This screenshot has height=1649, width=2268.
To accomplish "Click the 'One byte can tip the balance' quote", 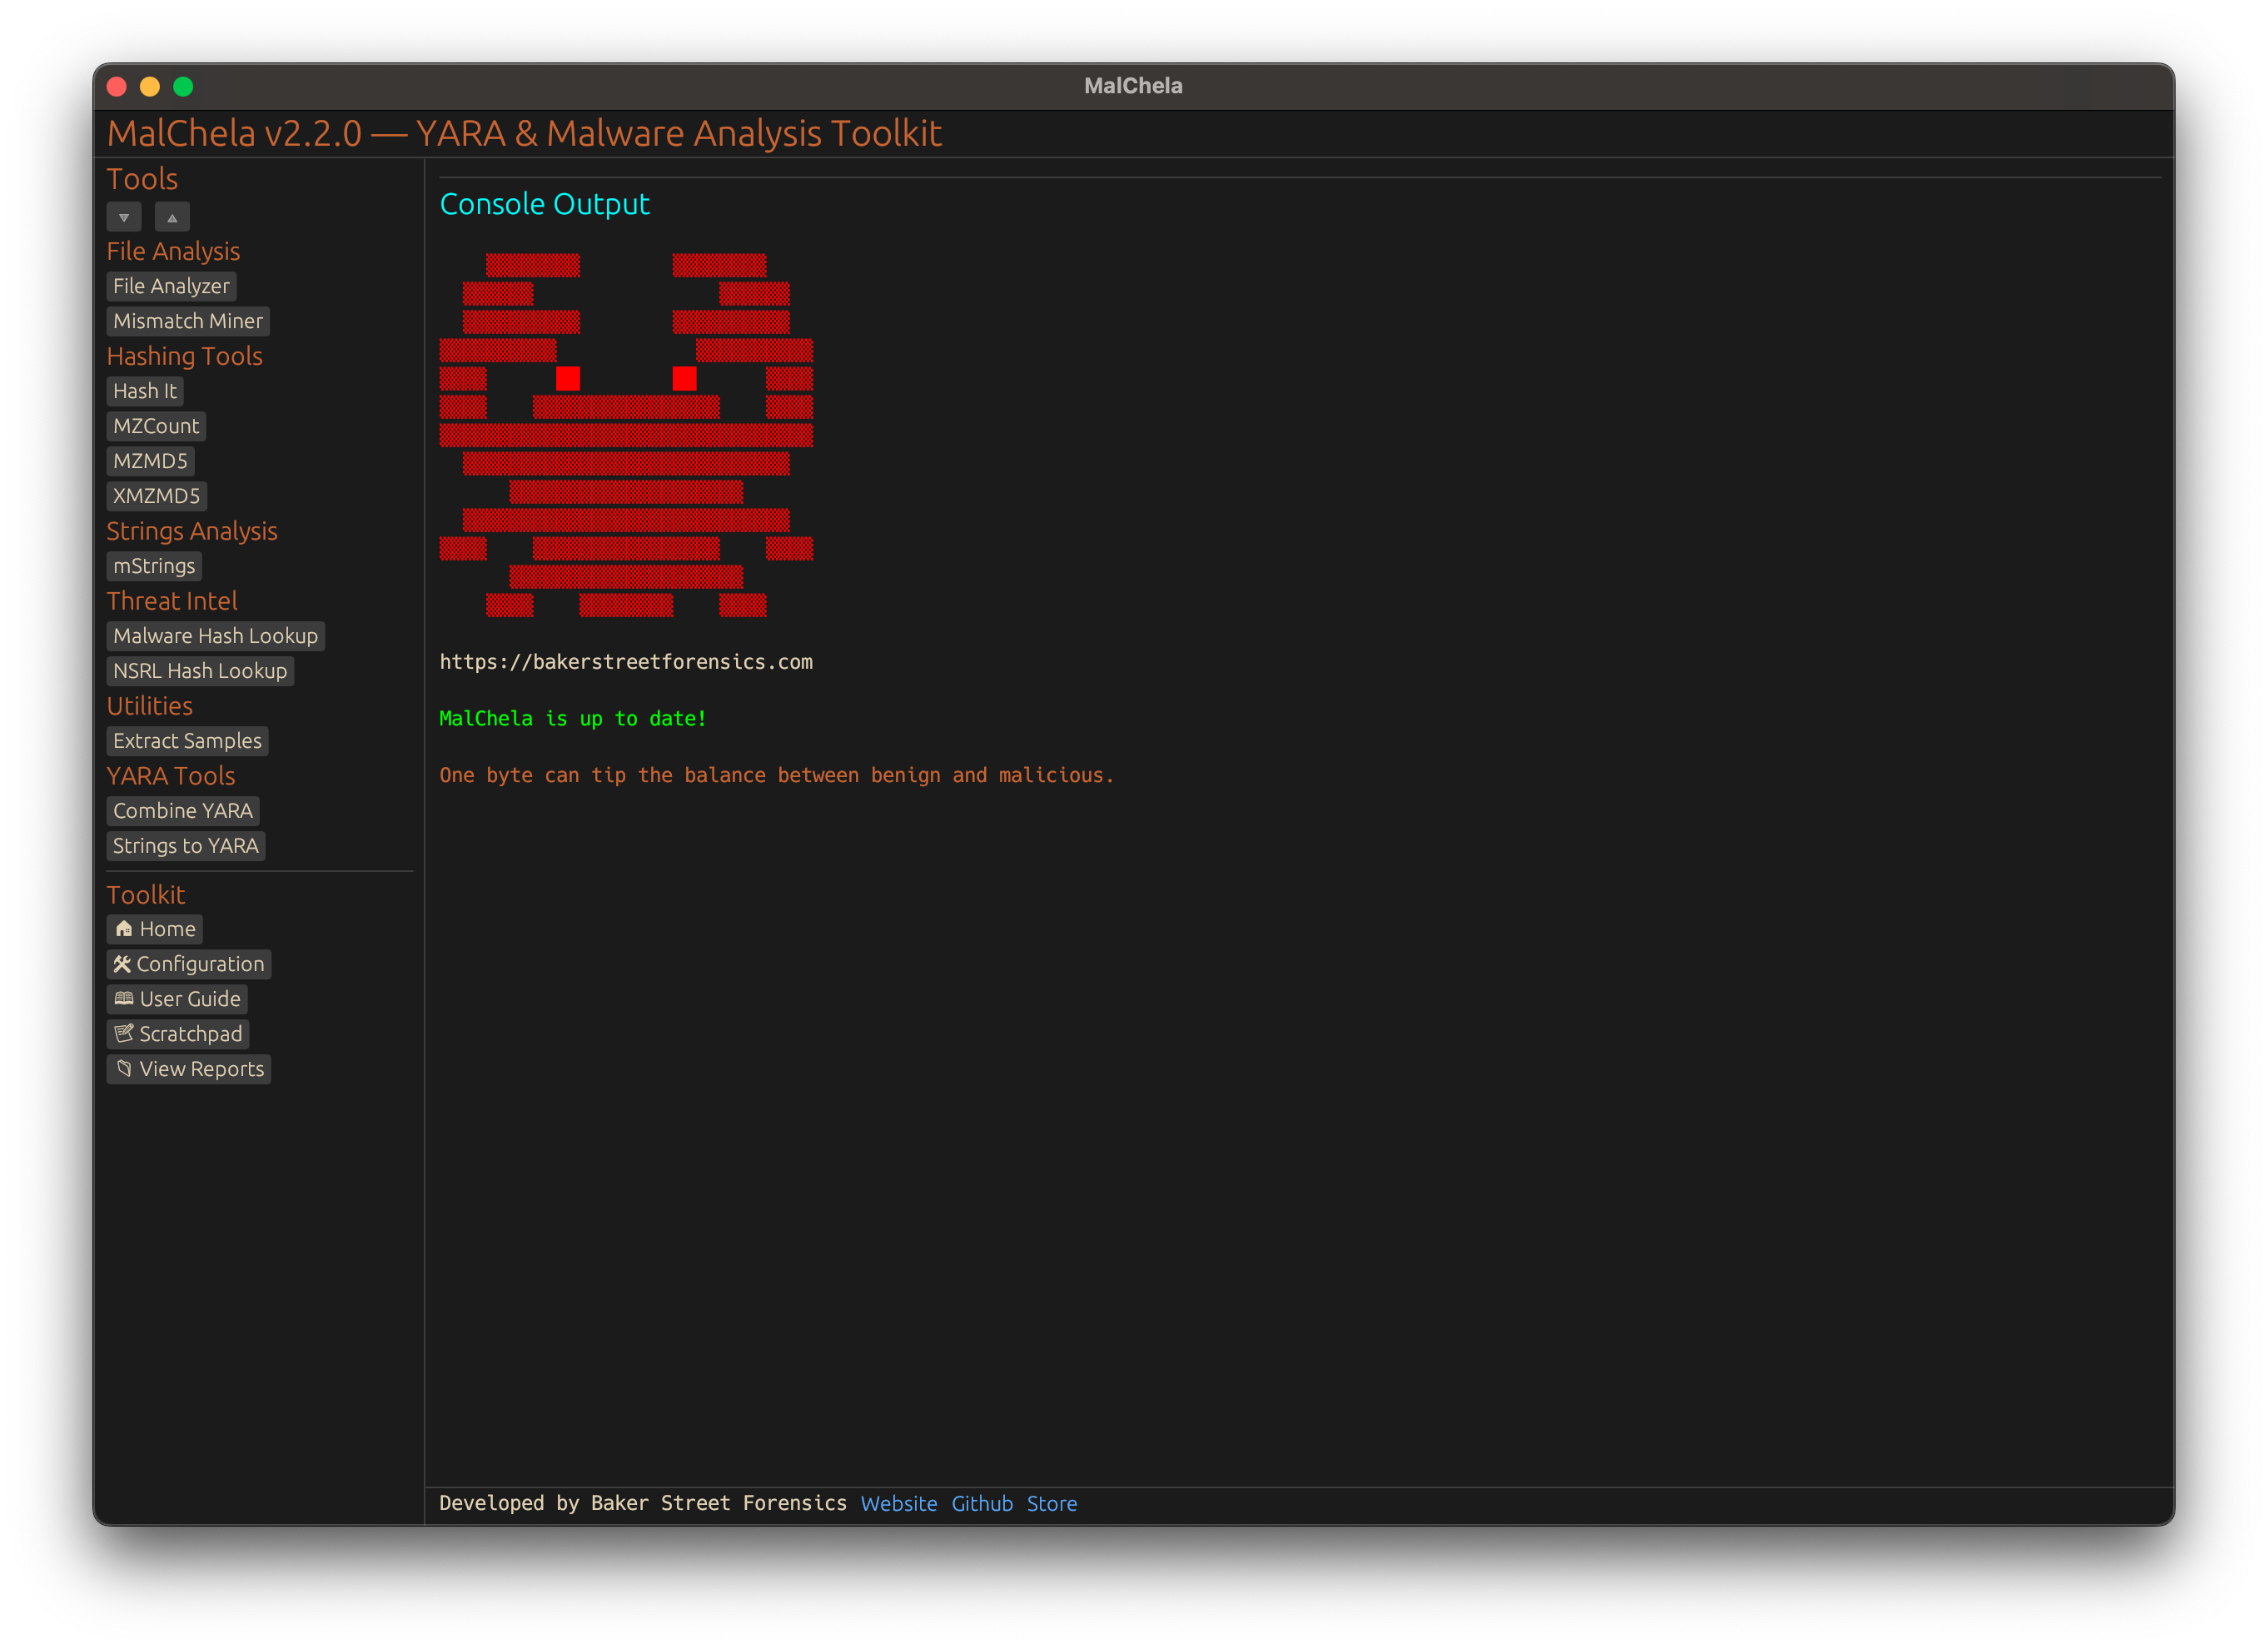I will coord(776,775).
